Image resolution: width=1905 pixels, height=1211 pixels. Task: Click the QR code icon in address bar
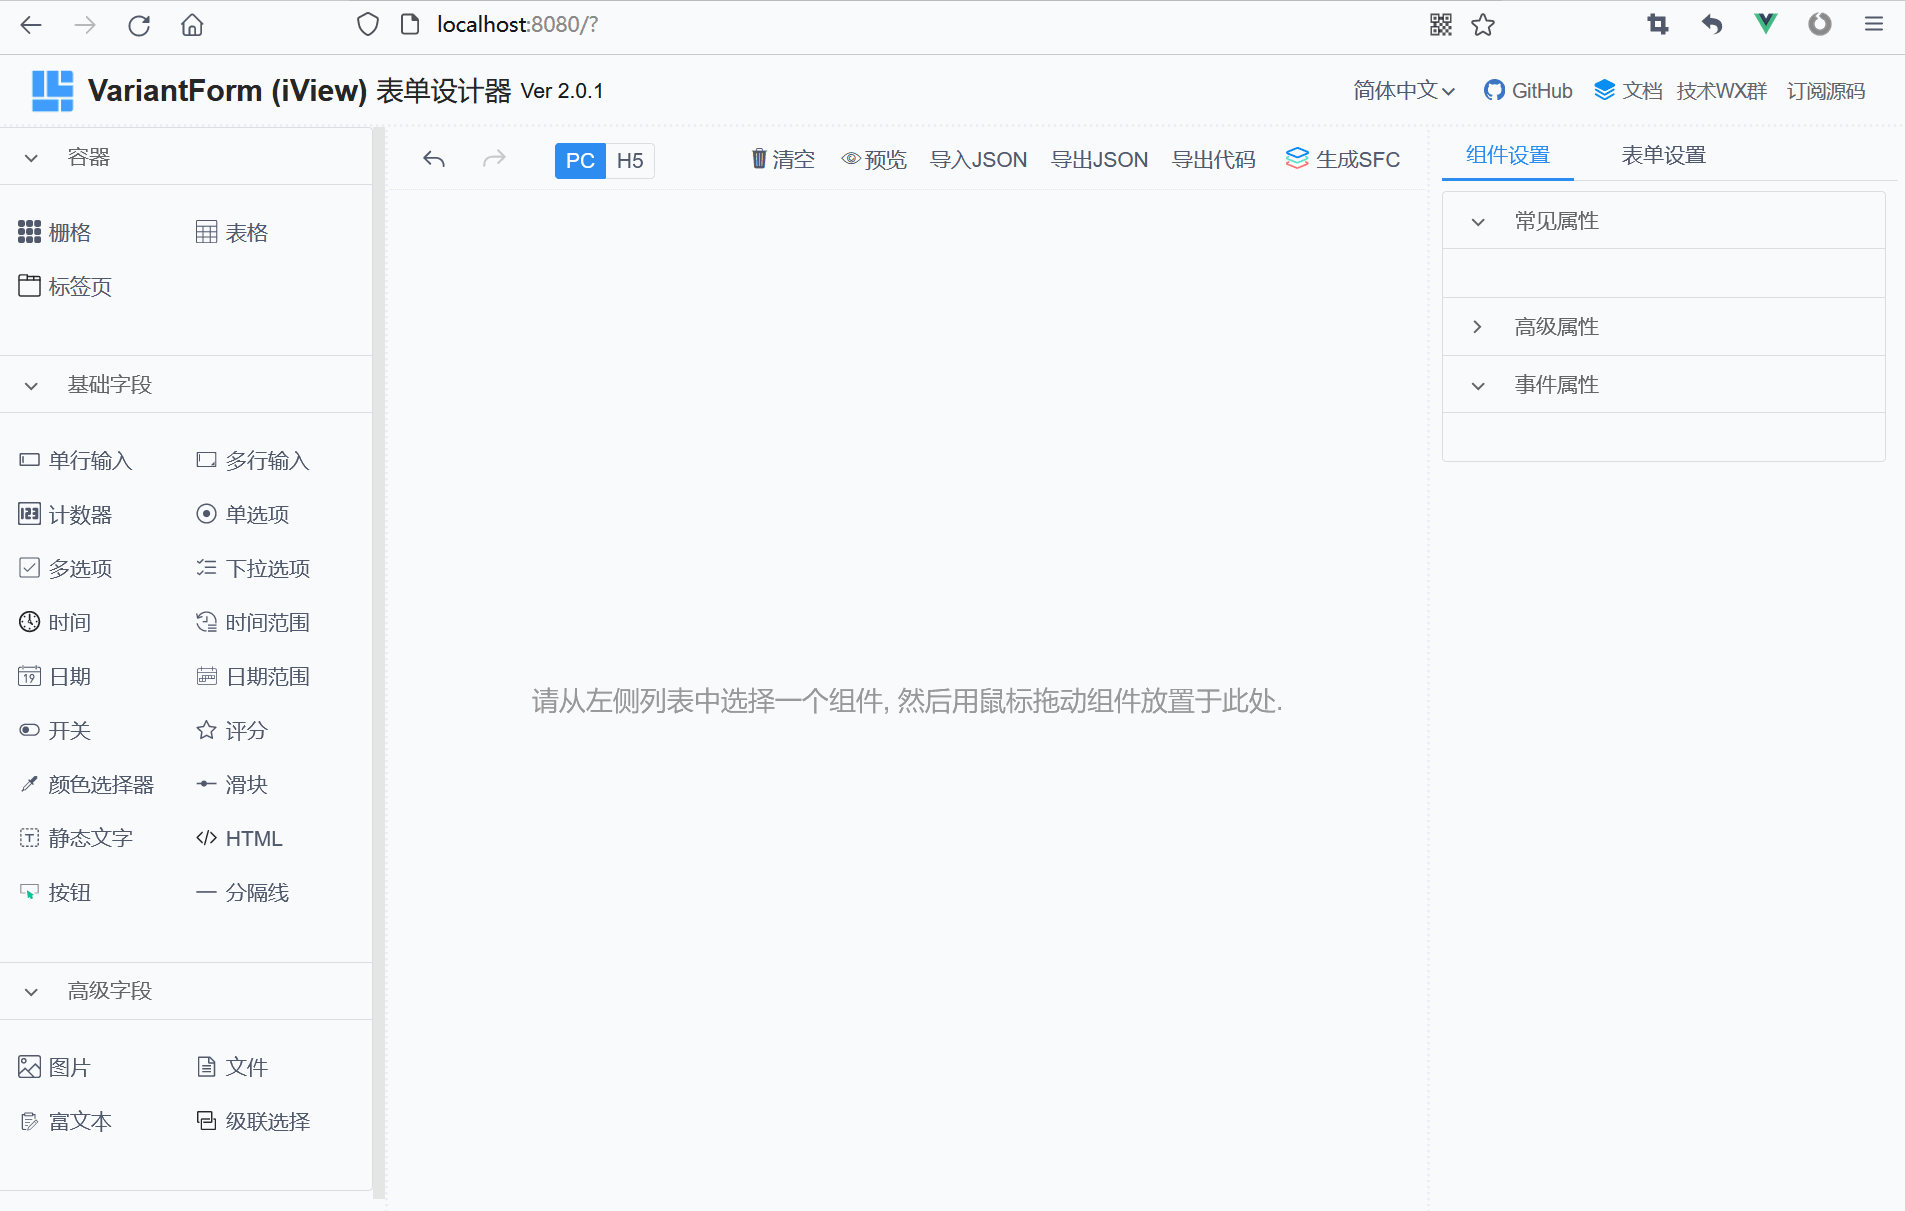tap(1441, 25)
